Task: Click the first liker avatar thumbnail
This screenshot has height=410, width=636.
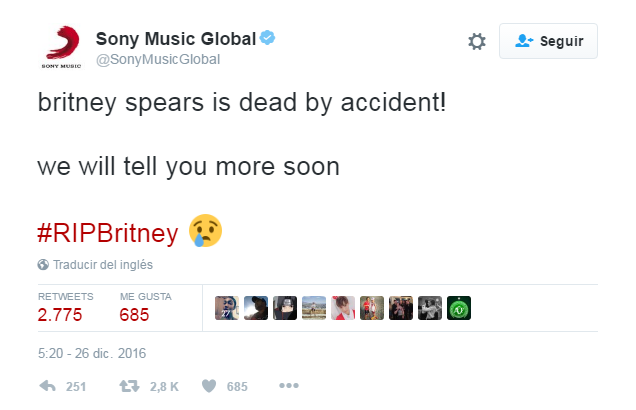Action: [227, 308]
